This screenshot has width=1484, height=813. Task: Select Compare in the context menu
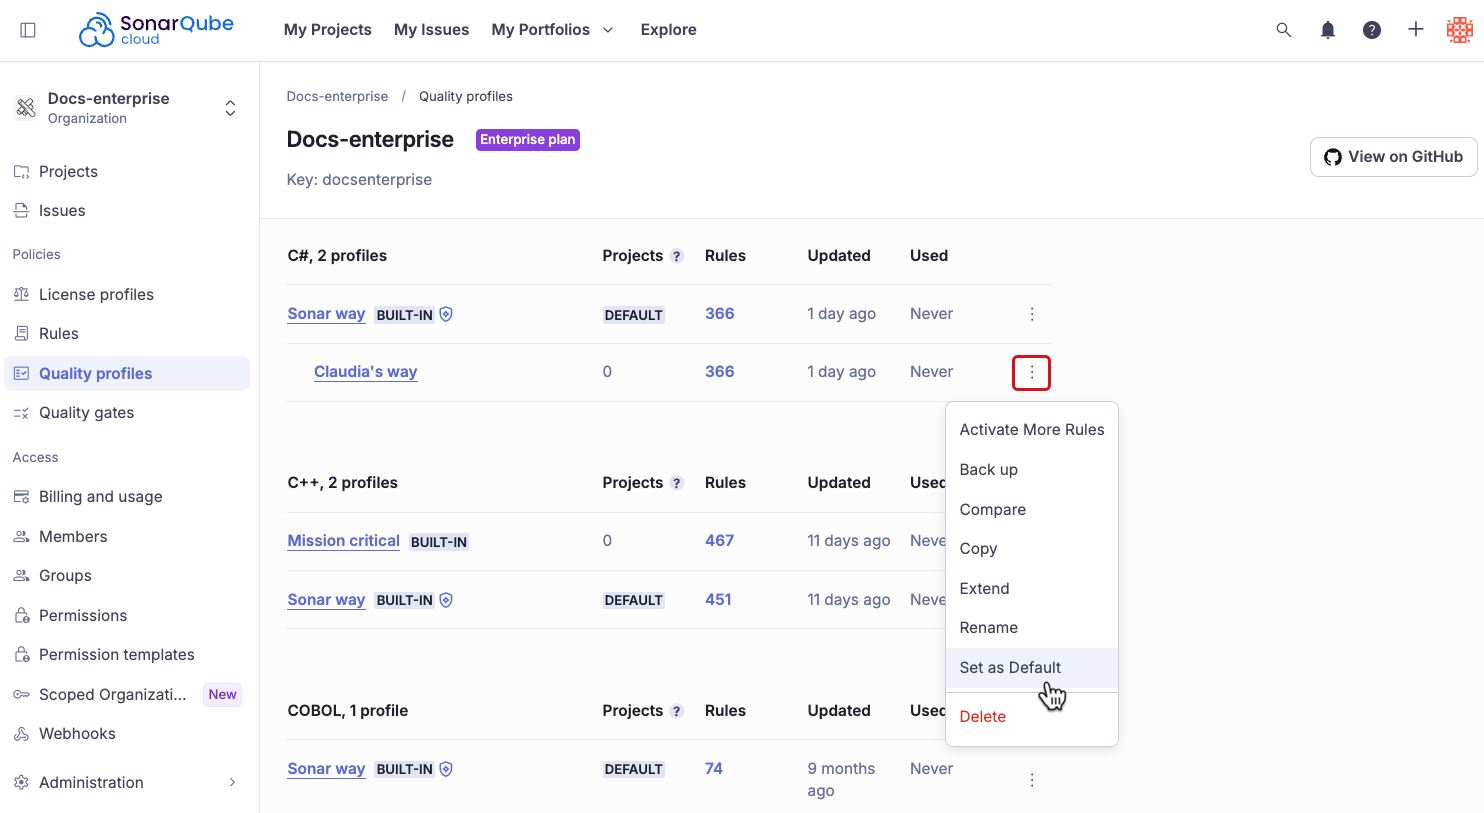[x=1032, y=510]
